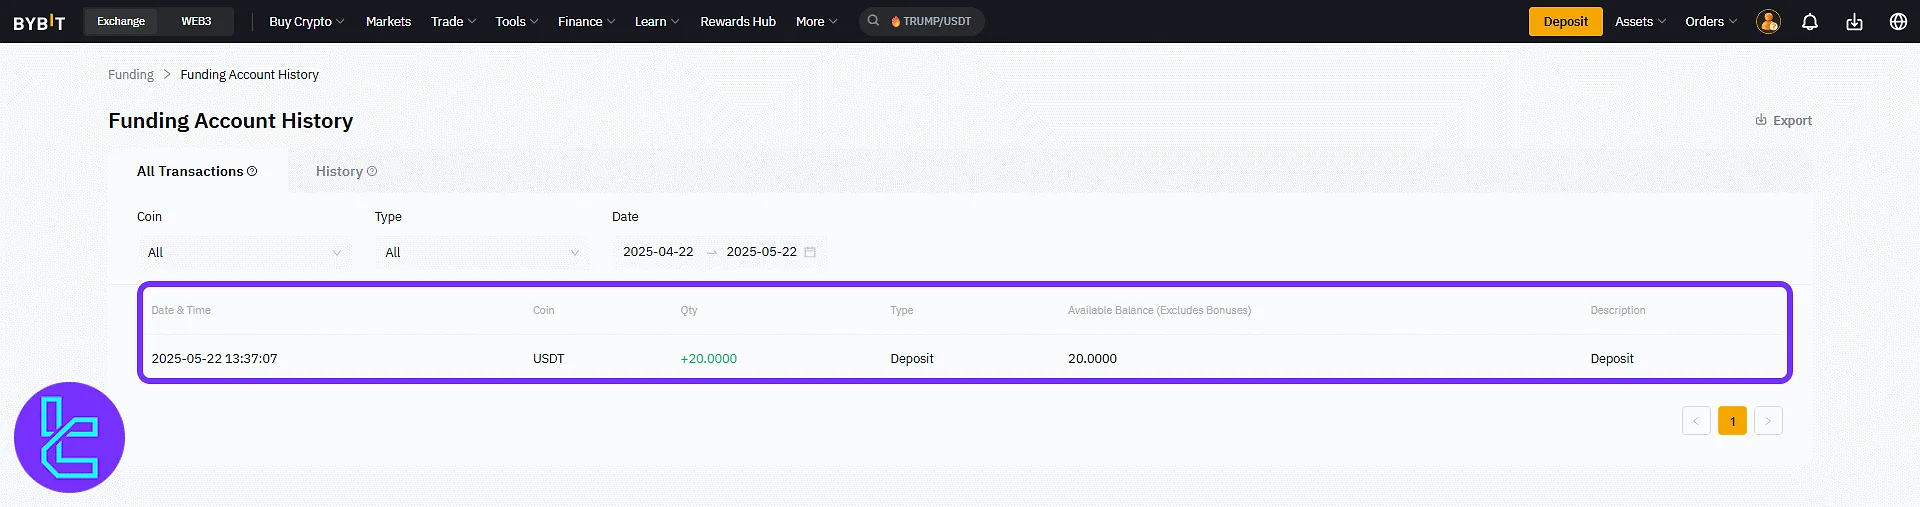Open the Assets dropdown
1920x507 pixels.
(1640, 21)
